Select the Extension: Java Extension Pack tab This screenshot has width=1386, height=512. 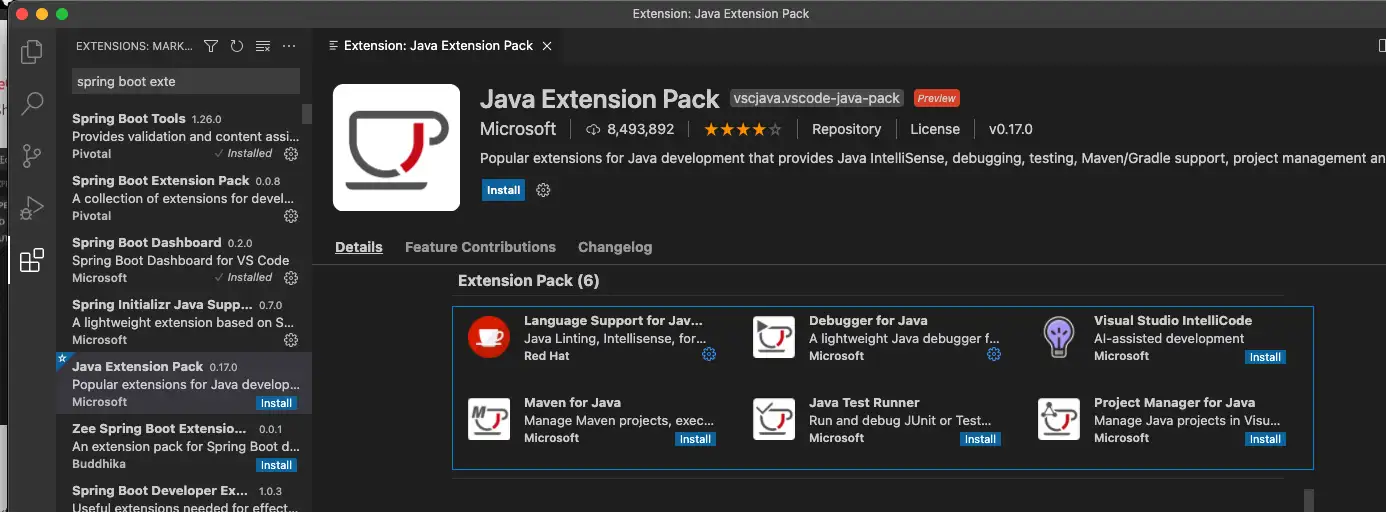[438, 46]
